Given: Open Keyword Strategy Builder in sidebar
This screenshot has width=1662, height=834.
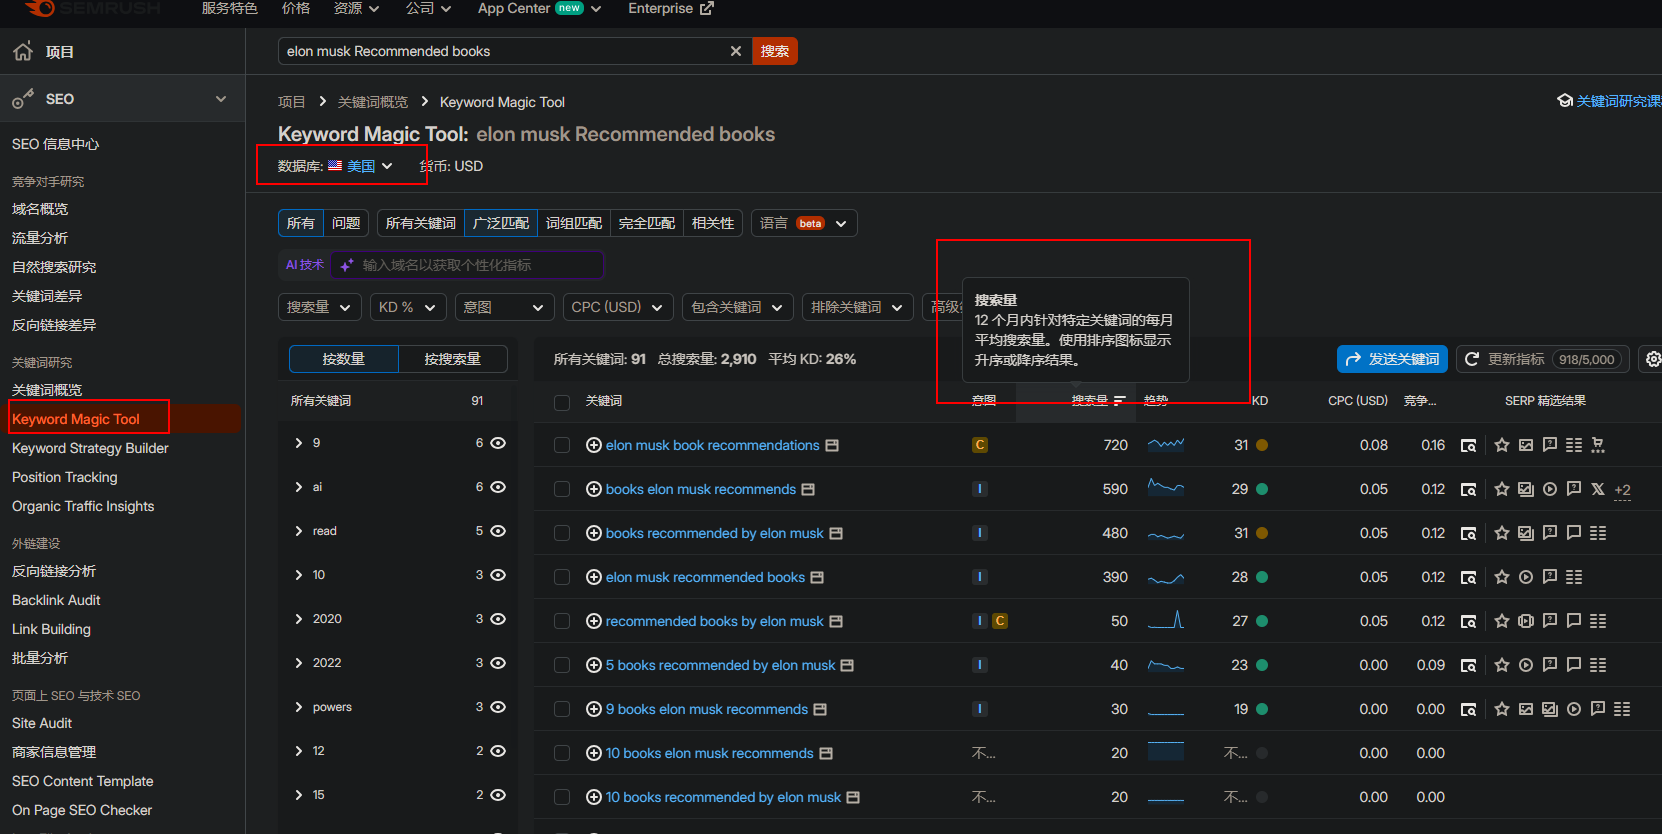Looking at the screenshot, I should pyautogui.click(x=90, y=448).
